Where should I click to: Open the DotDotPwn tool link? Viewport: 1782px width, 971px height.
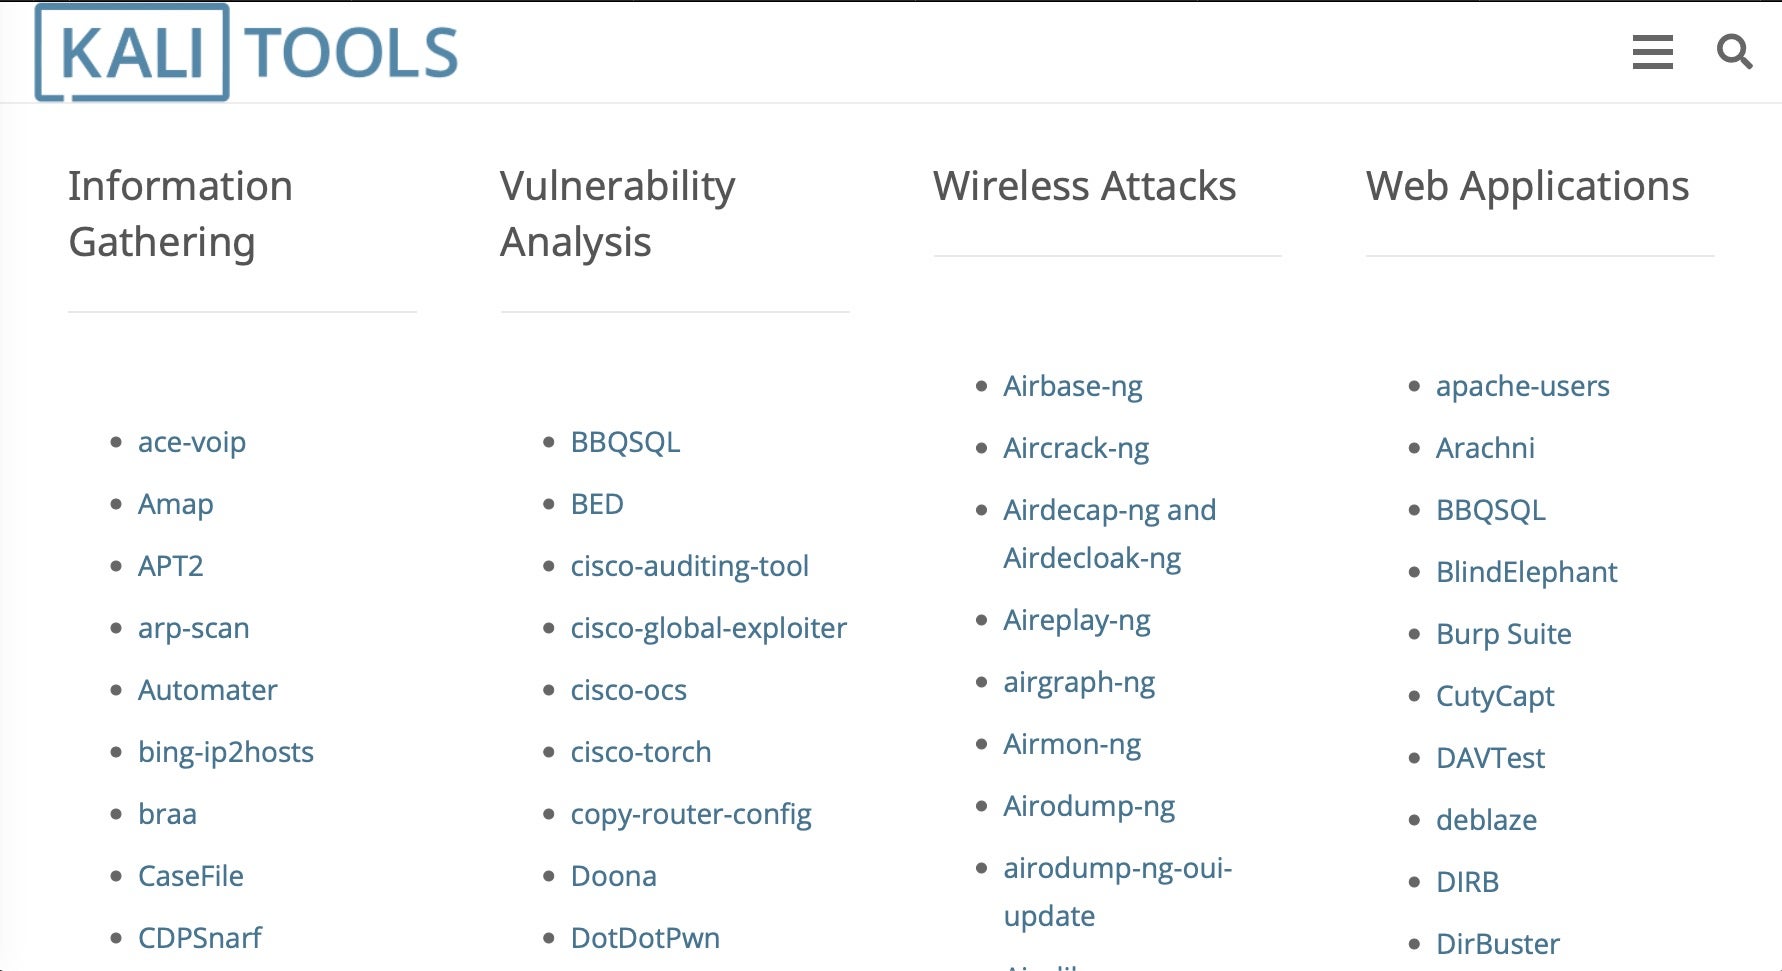pos(645,938)
